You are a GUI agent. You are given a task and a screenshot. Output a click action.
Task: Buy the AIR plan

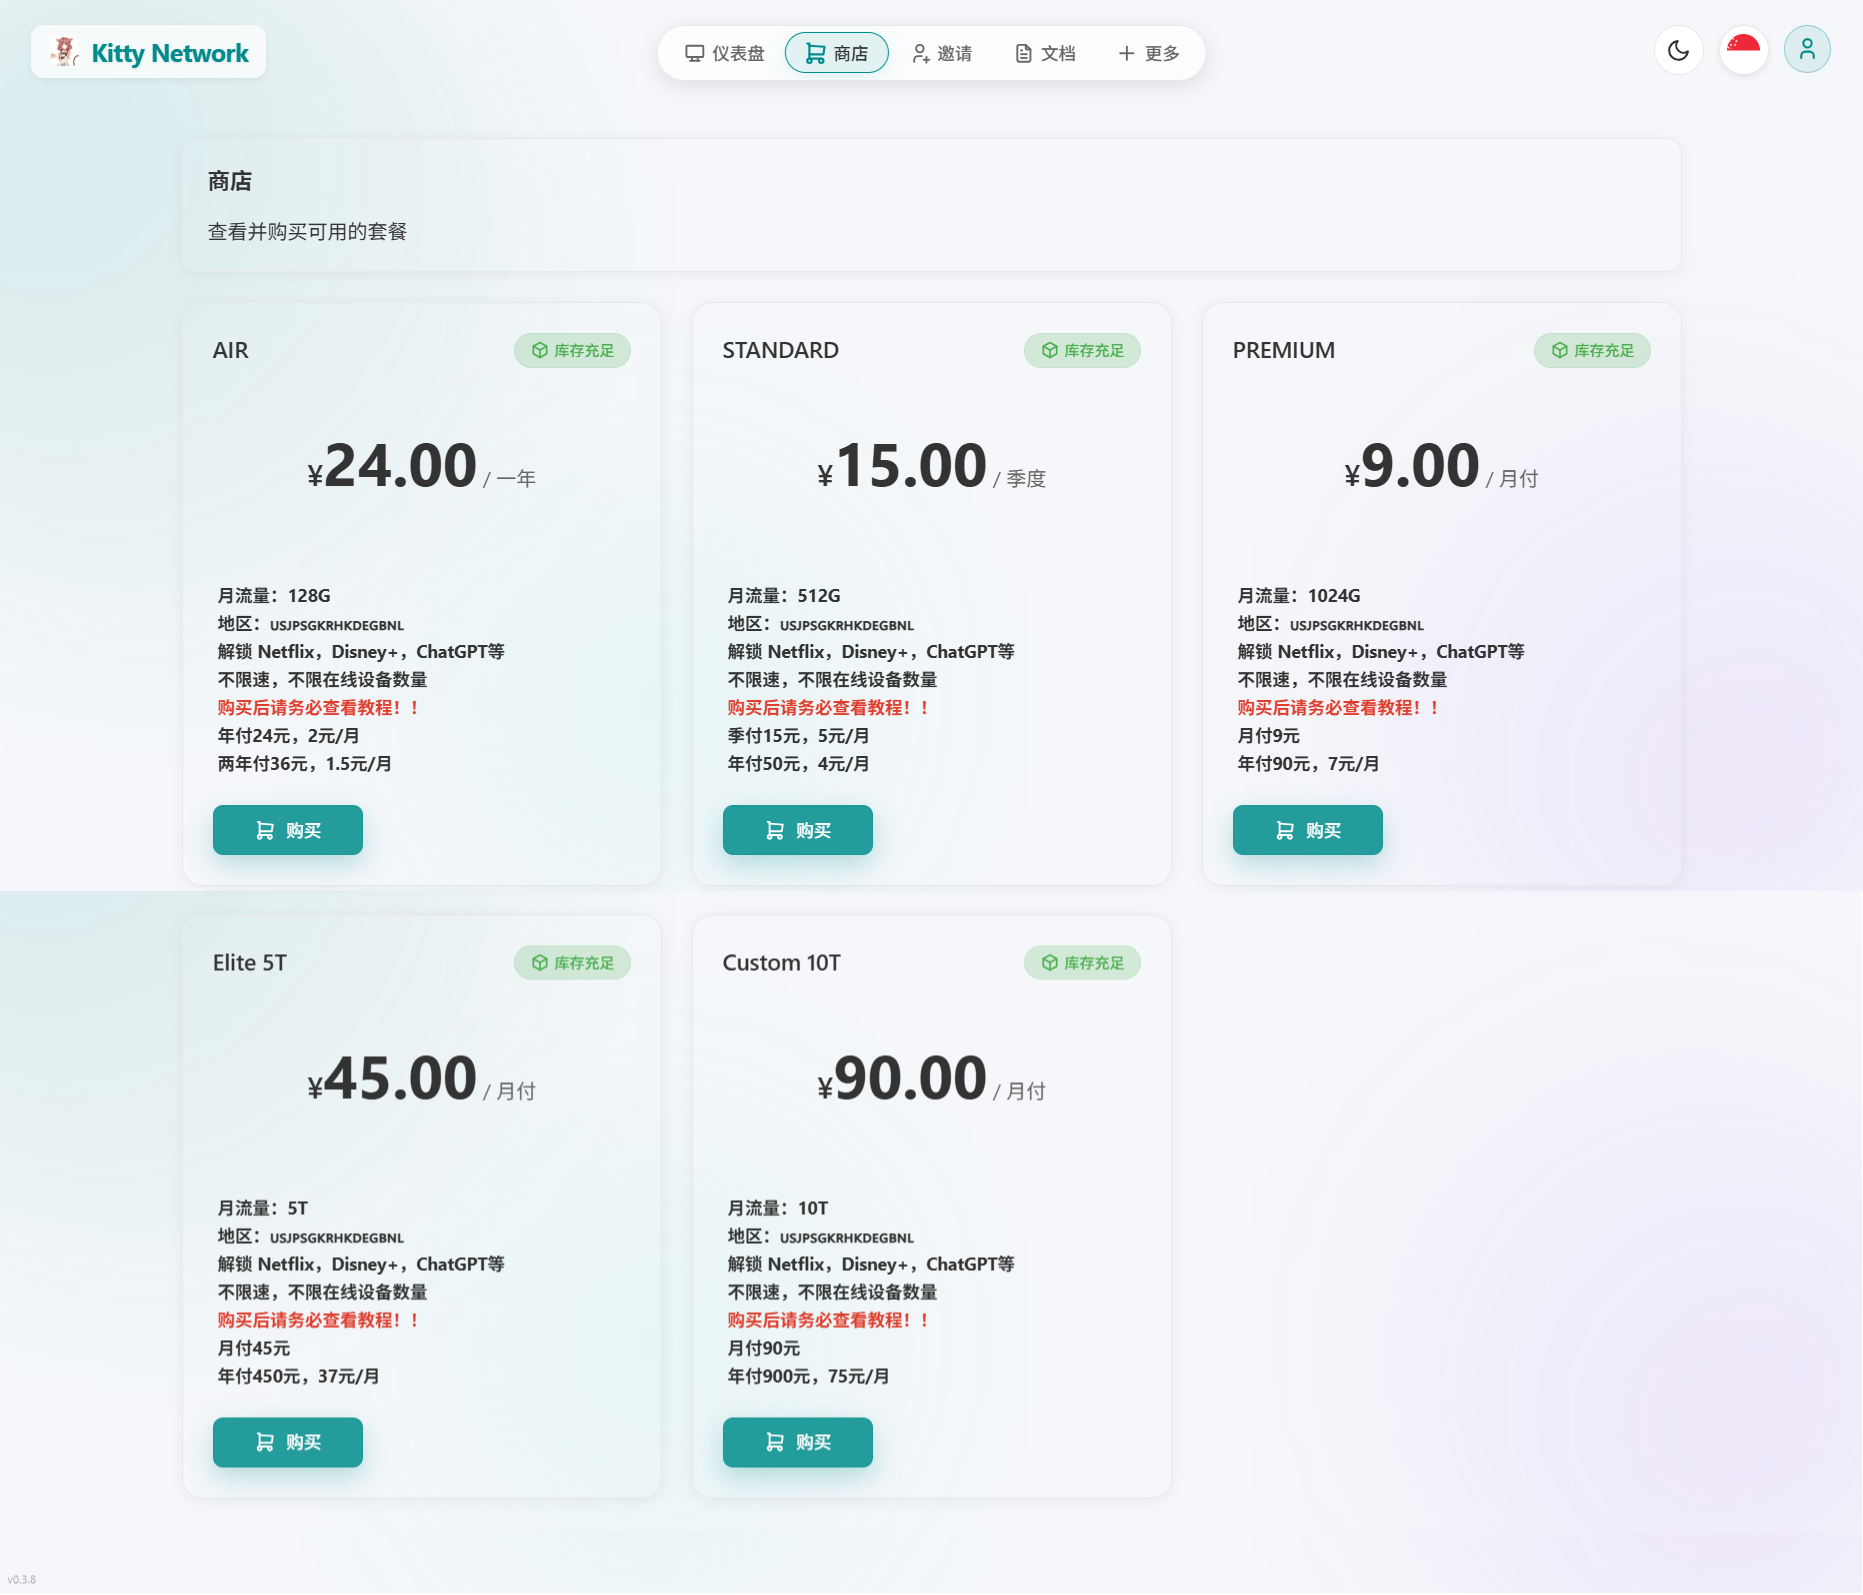[288, 830]
